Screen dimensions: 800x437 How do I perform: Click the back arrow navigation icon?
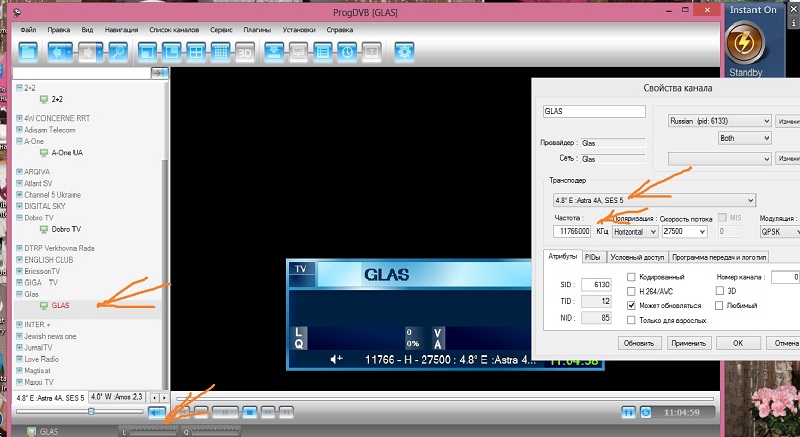tap(59, 50)
